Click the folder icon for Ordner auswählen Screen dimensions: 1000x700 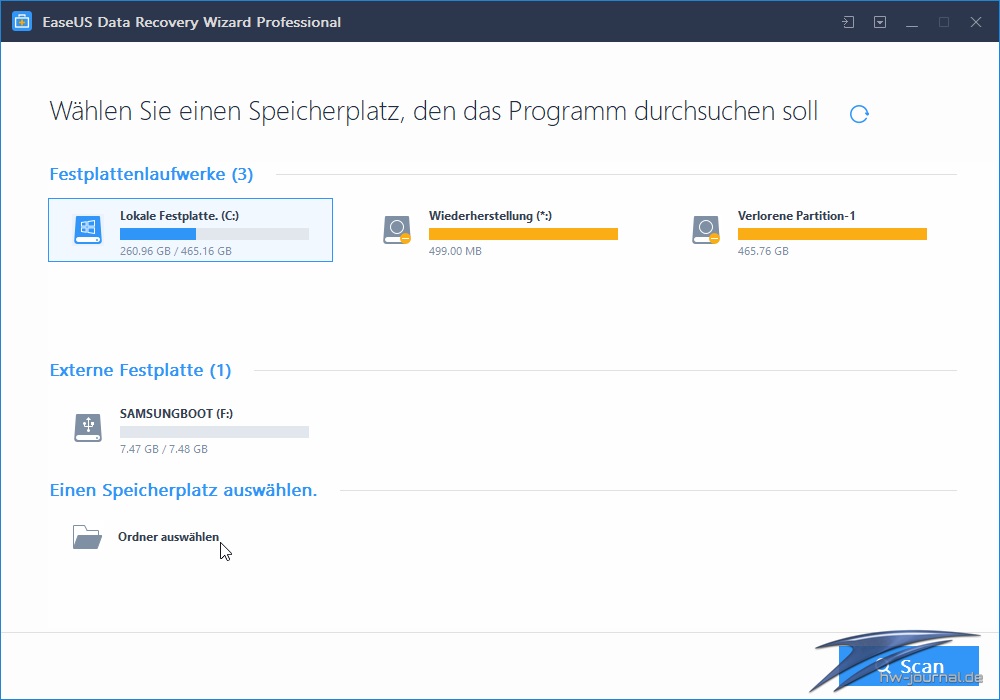click(x=87, y=537)
